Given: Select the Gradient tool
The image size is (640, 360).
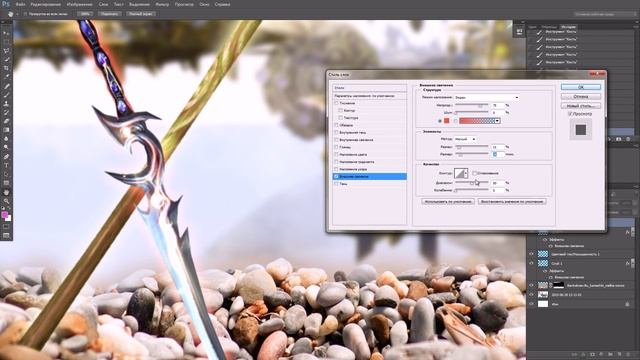Looking at the screenshot, I should [x=6, y=130].
